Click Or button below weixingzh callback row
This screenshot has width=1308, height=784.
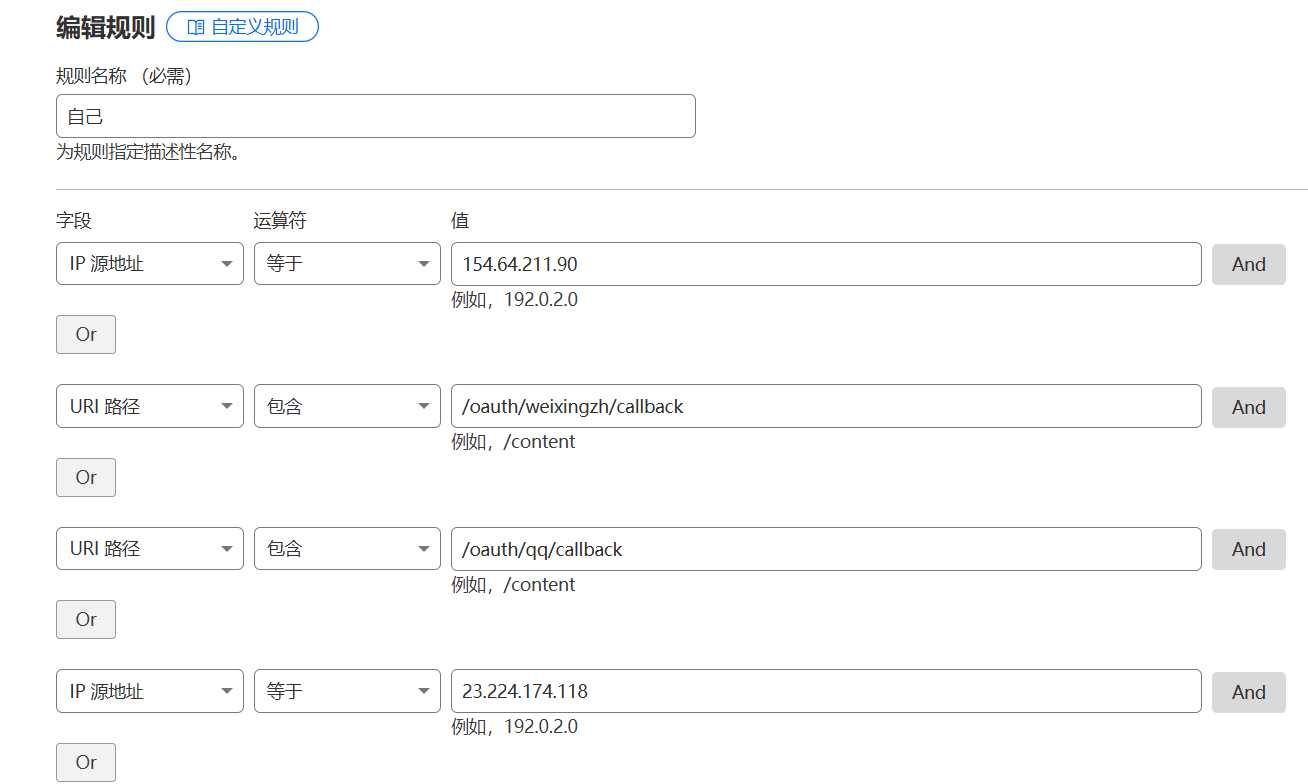point(86,477)
